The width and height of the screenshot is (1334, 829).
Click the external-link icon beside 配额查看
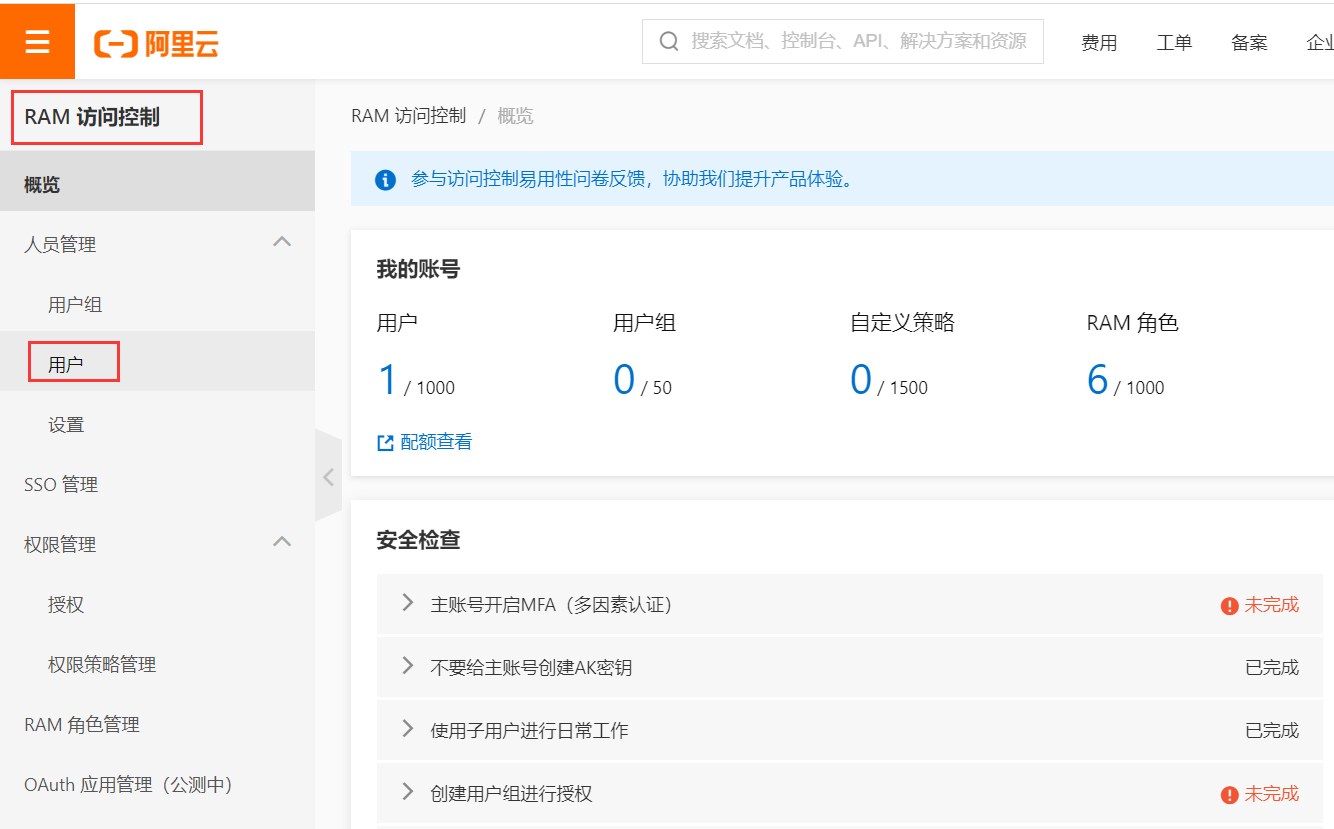(x=384, y=441)
